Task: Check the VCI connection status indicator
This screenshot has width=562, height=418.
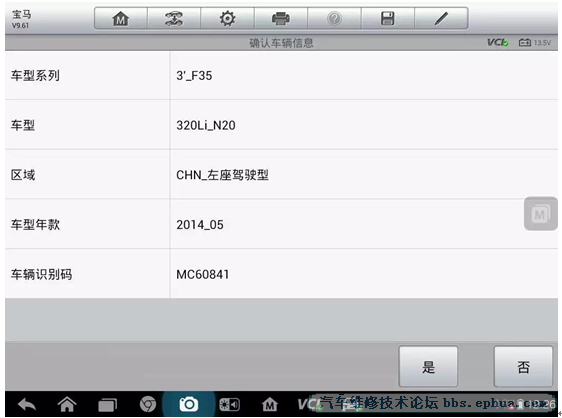Action: (x=497, y=42)
